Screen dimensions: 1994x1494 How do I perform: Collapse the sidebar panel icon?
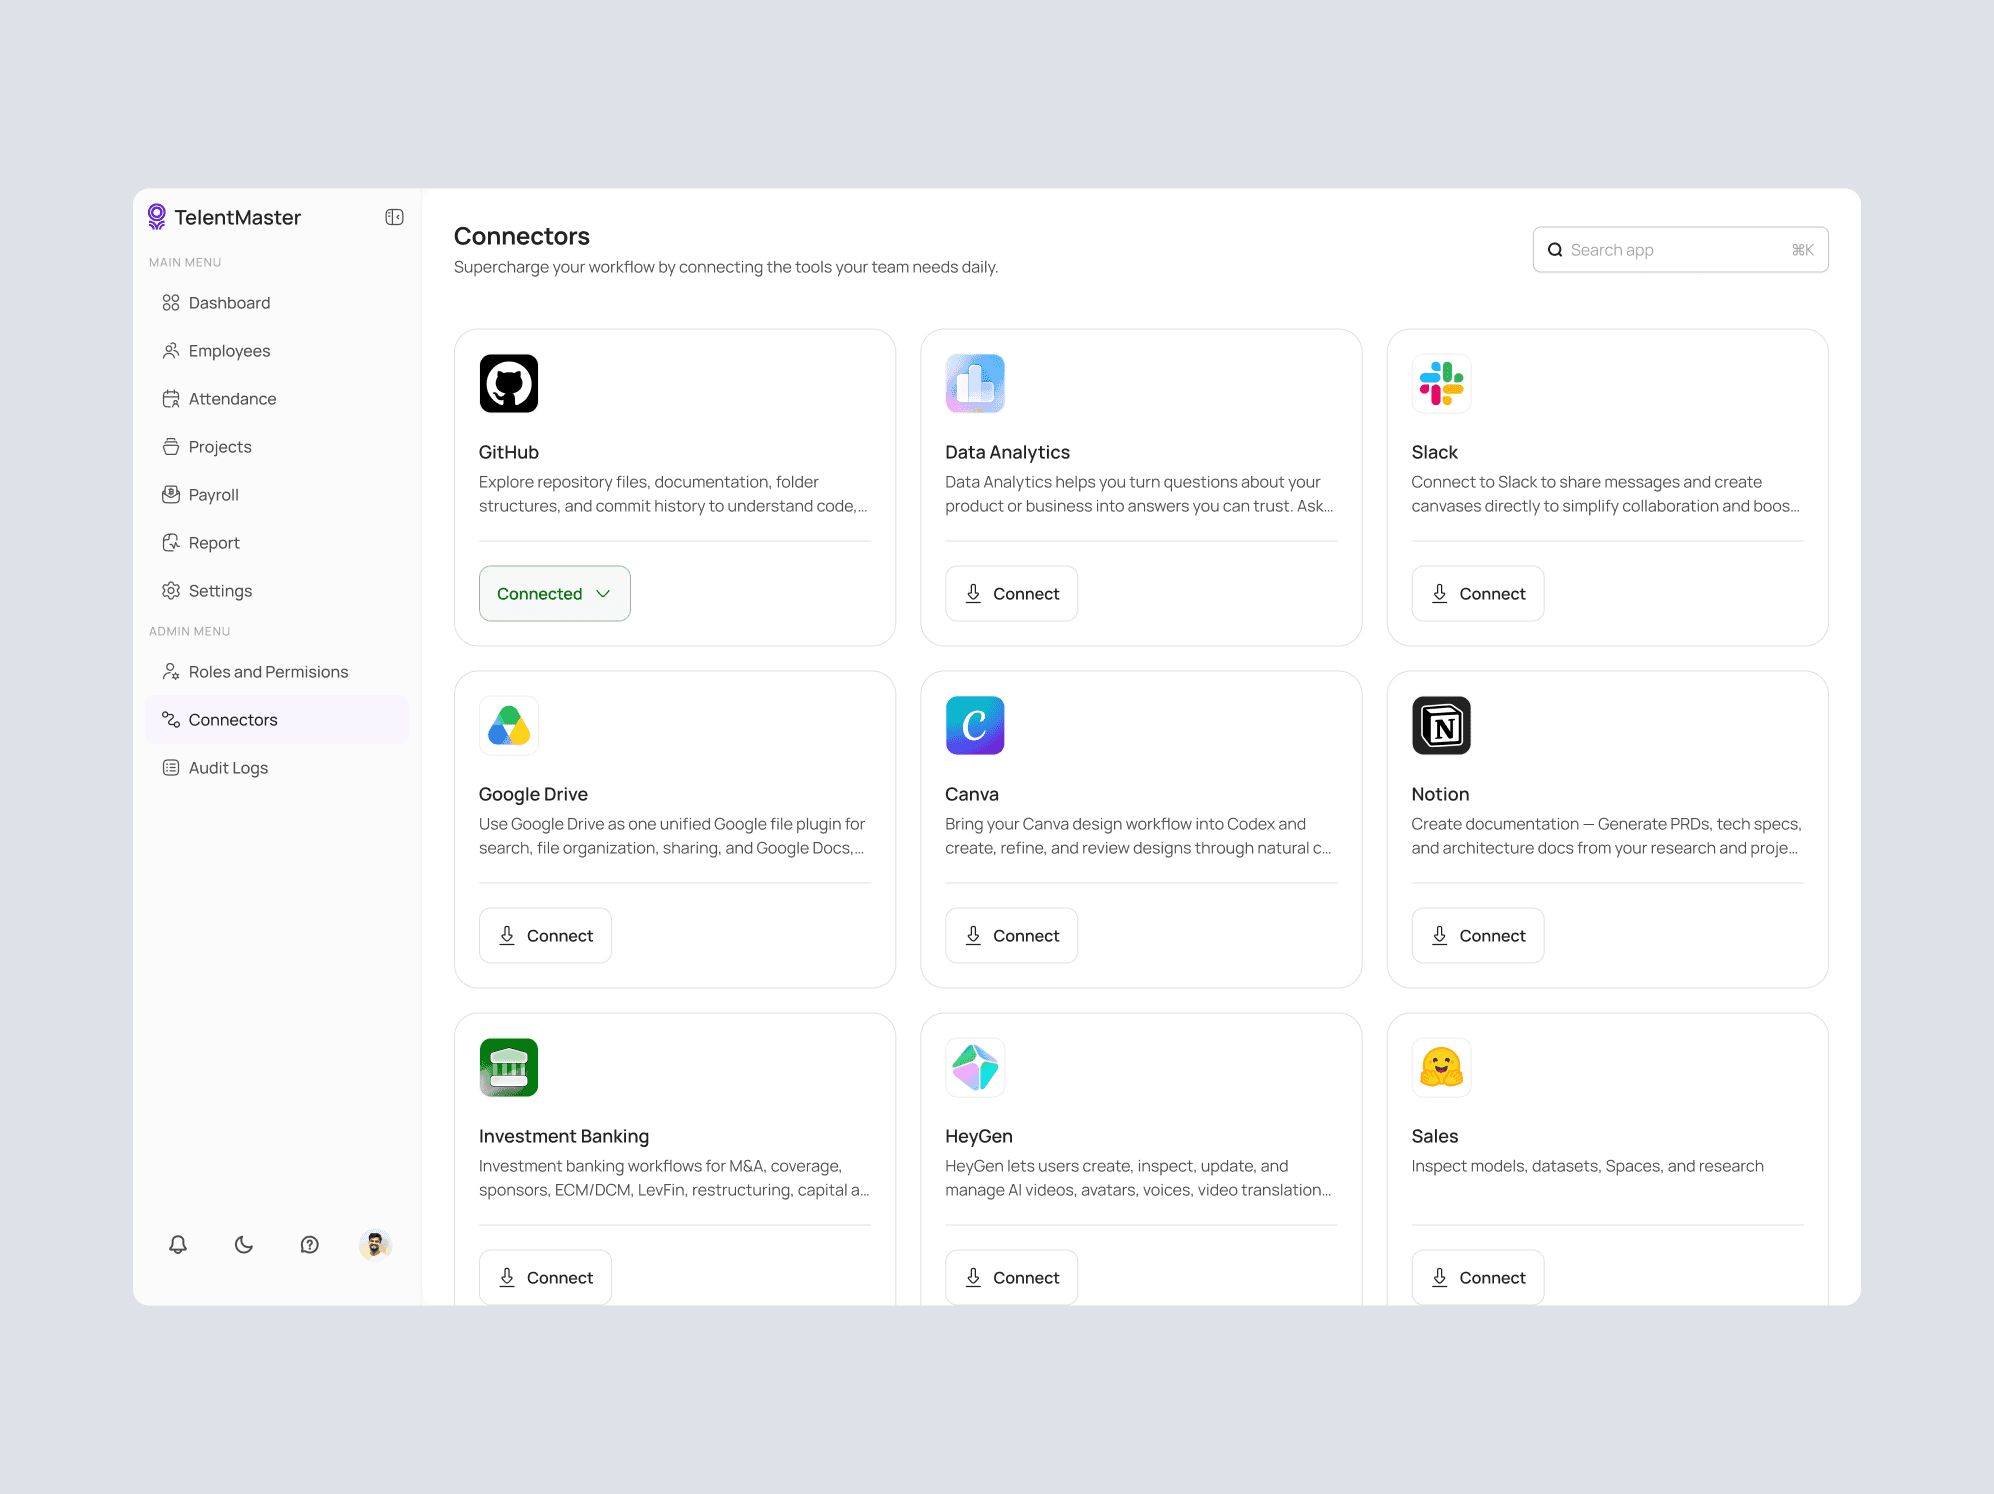pyautogui.click(x=394, y=217)
